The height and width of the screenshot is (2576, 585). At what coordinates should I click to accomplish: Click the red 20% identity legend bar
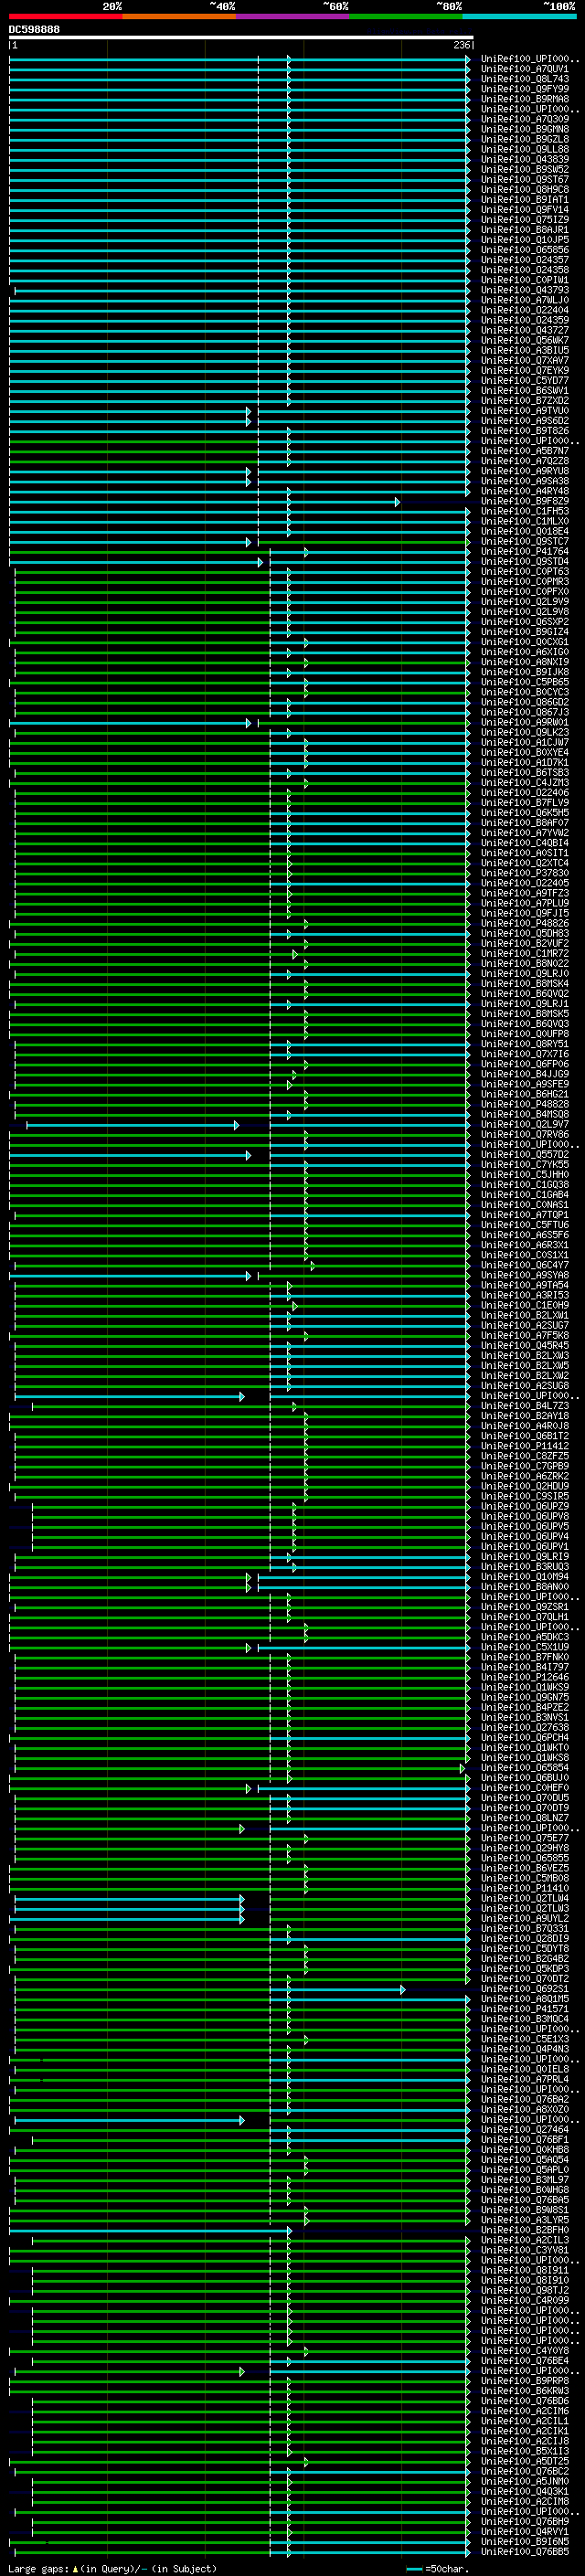click(x=65, y=17)
